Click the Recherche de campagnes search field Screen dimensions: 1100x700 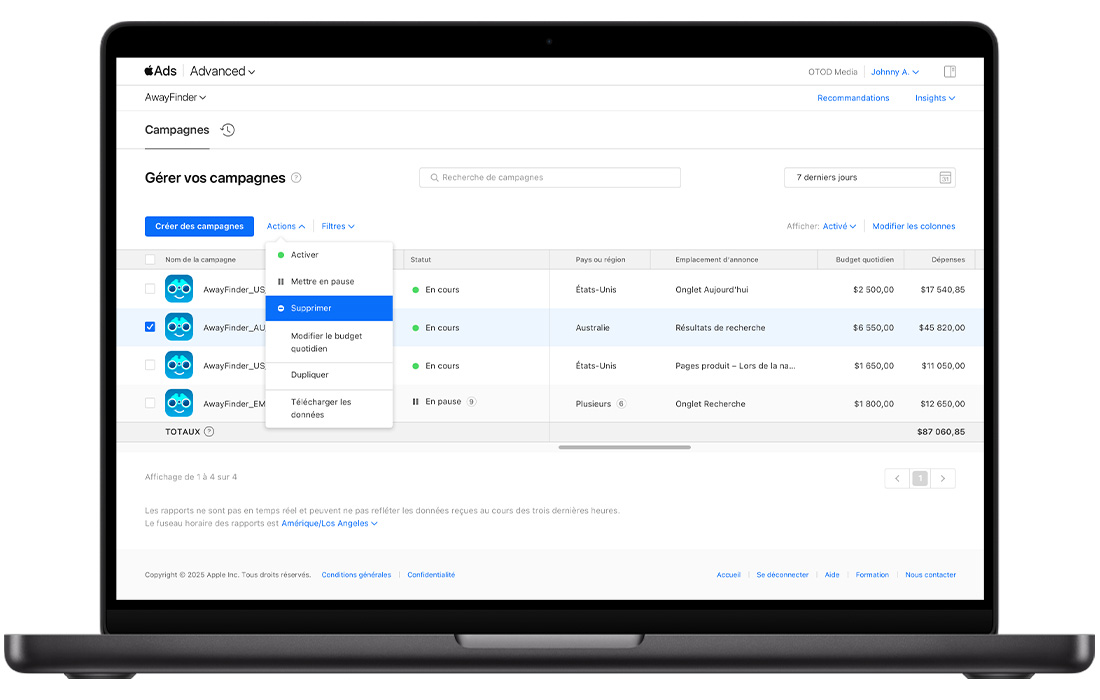click(550, 178)
